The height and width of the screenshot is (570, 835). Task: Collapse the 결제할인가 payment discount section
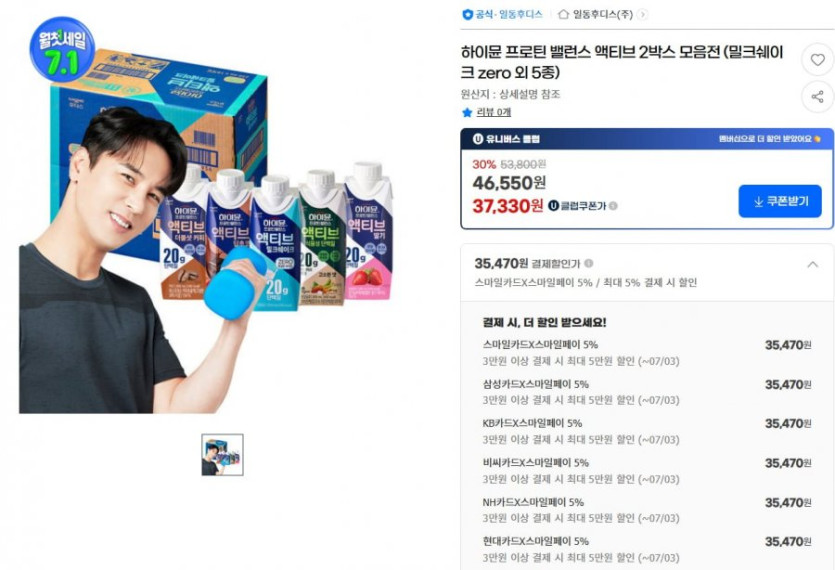point(812,264)
